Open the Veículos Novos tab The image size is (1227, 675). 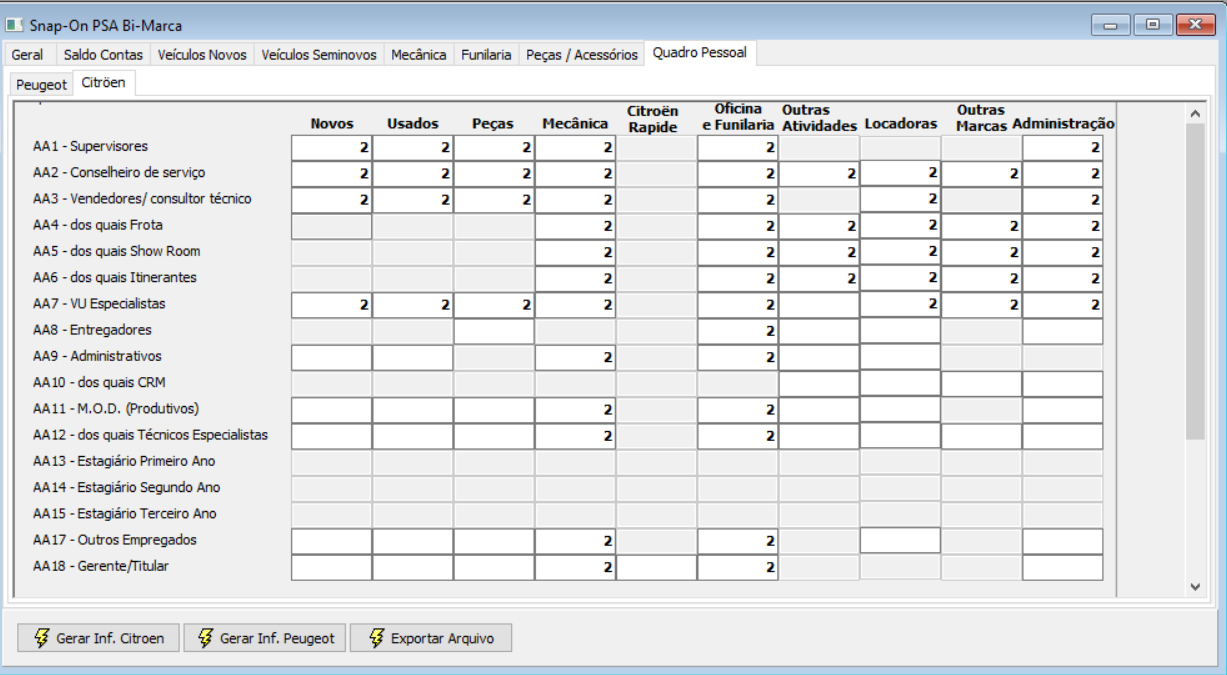pos(202,55)
